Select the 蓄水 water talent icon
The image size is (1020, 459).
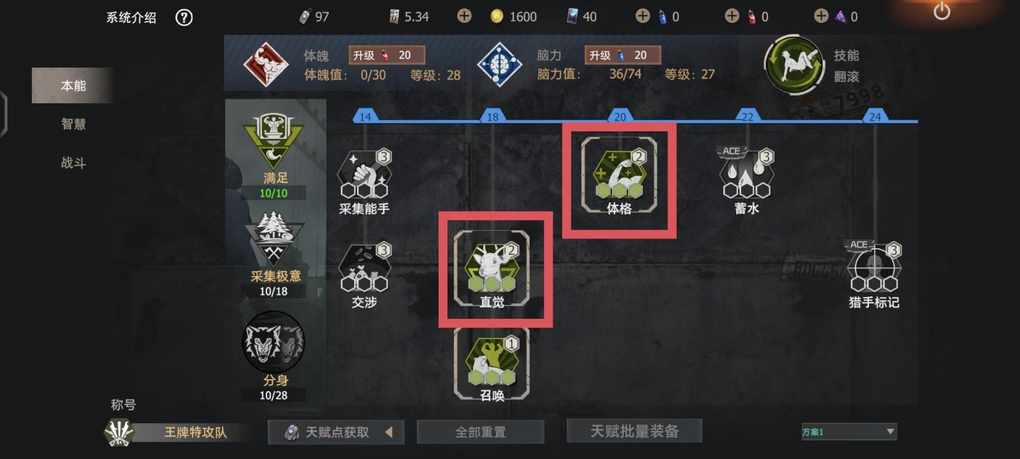pyautogui.click(x=745, y=173)
